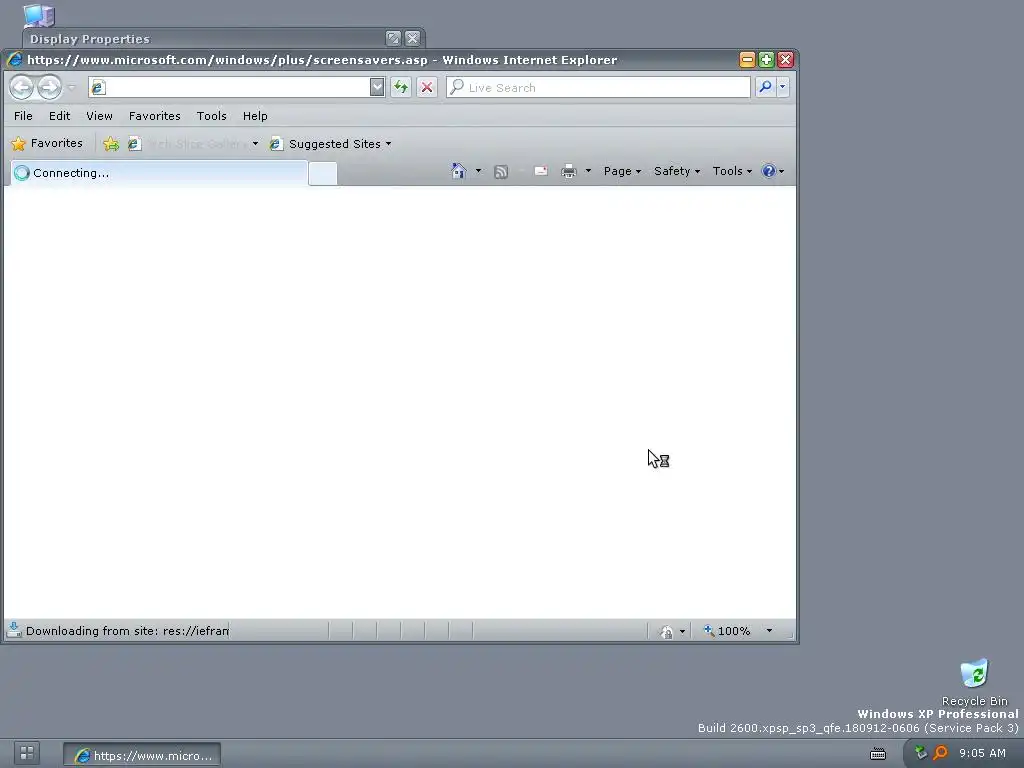Select the Internet Explorer taskbar button
The width and height of the screenshot is (1024, 768).
pyautogui.click(x=142, y=755)
